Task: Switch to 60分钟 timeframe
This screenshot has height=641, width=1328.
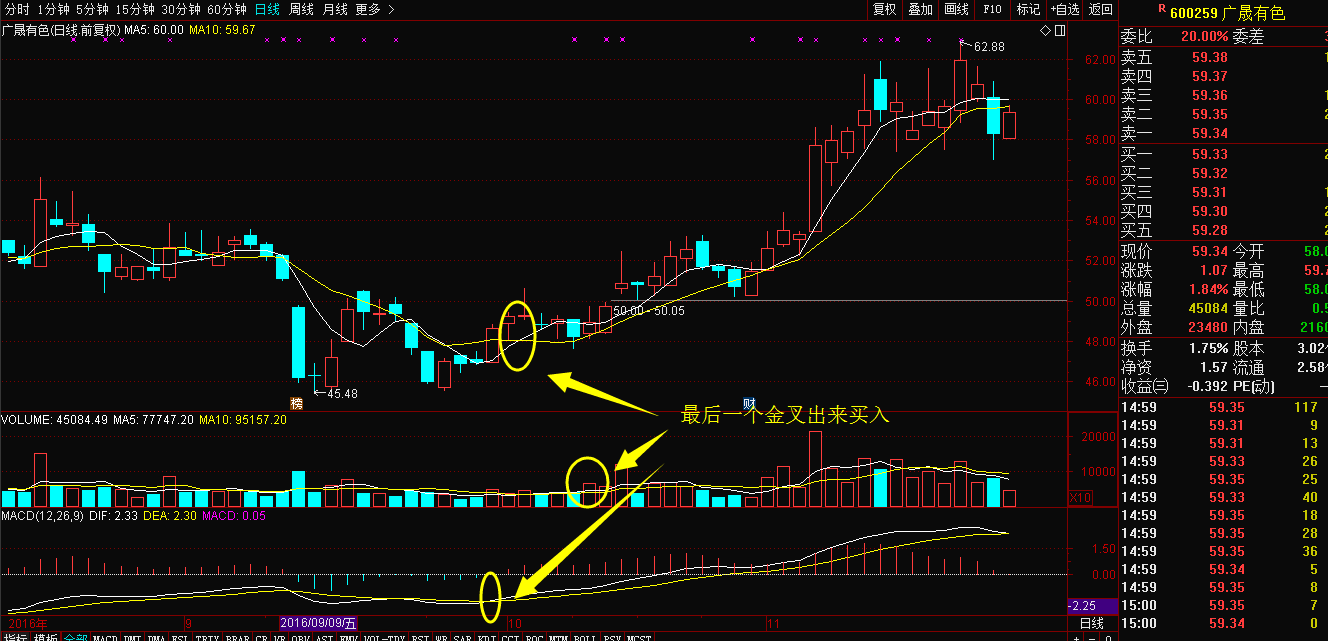Action: pyautogui.click(x=227, y=9)
